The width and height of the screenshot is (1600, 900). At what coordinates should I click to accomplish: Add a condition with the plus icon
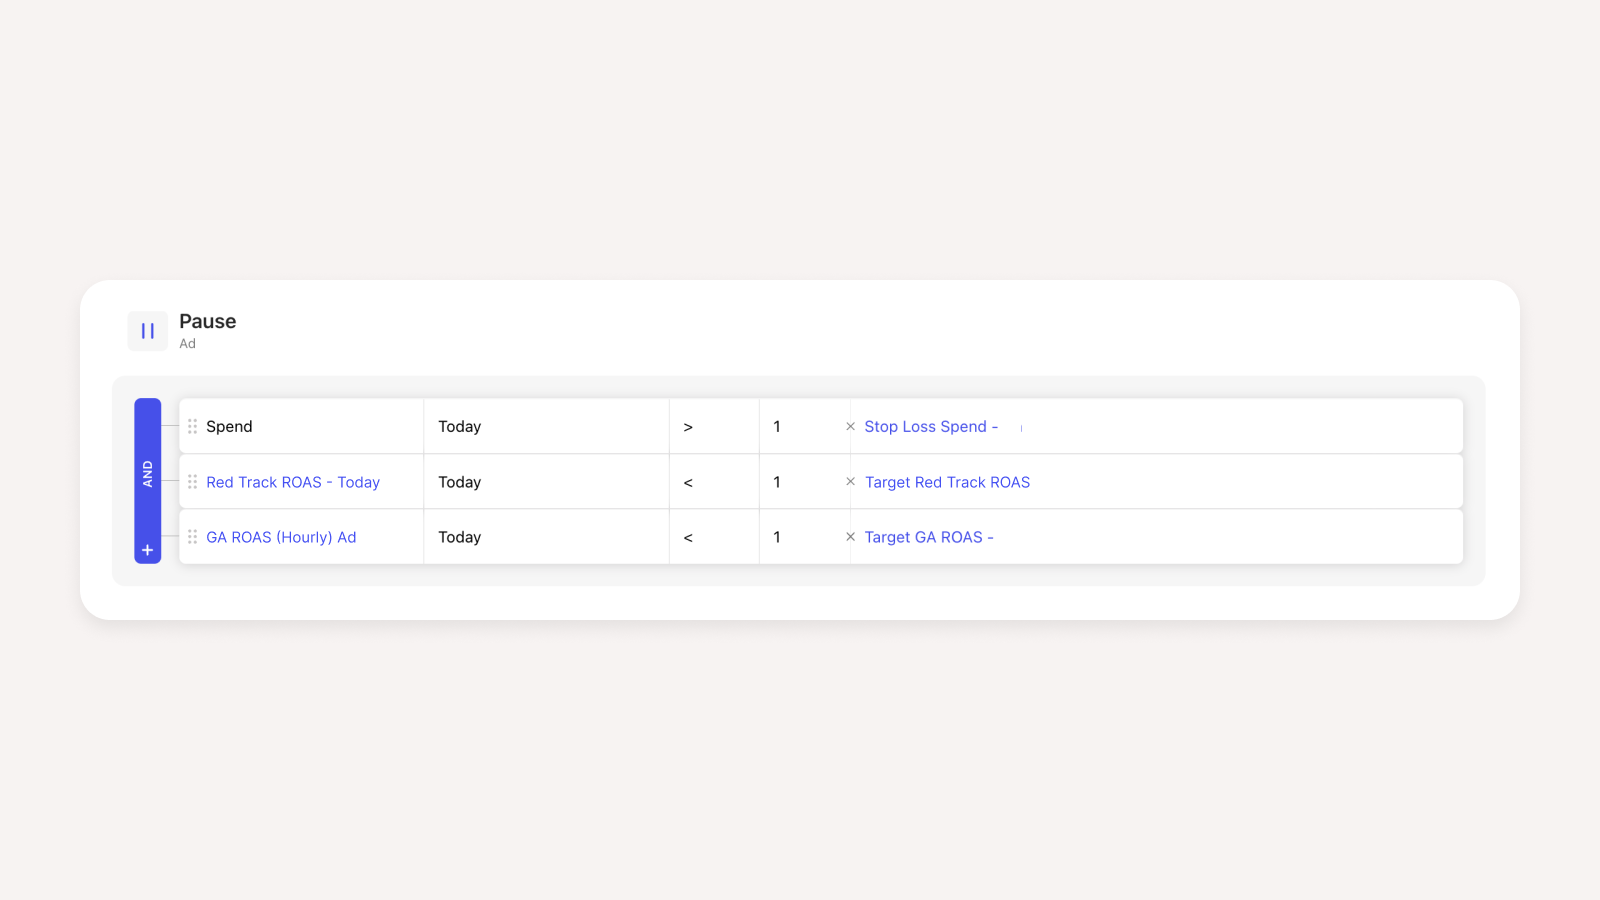pos(148,550)
